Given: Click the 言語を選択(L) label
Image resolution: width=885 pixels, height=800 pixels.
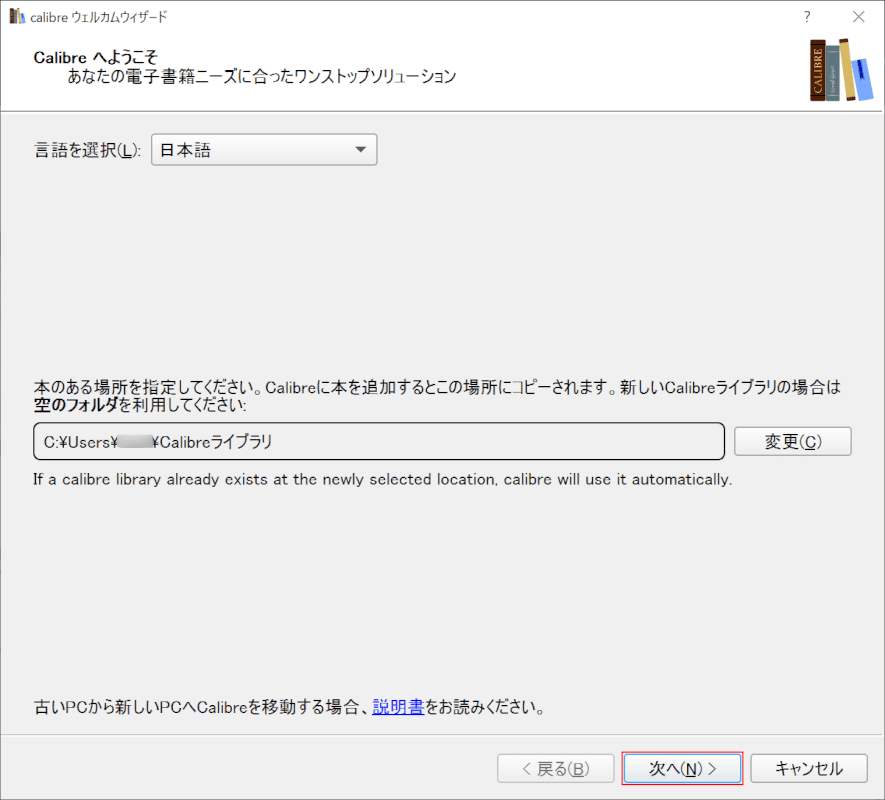Looking at the screenshot, I should pyautogui.click(x=87, y=150).
